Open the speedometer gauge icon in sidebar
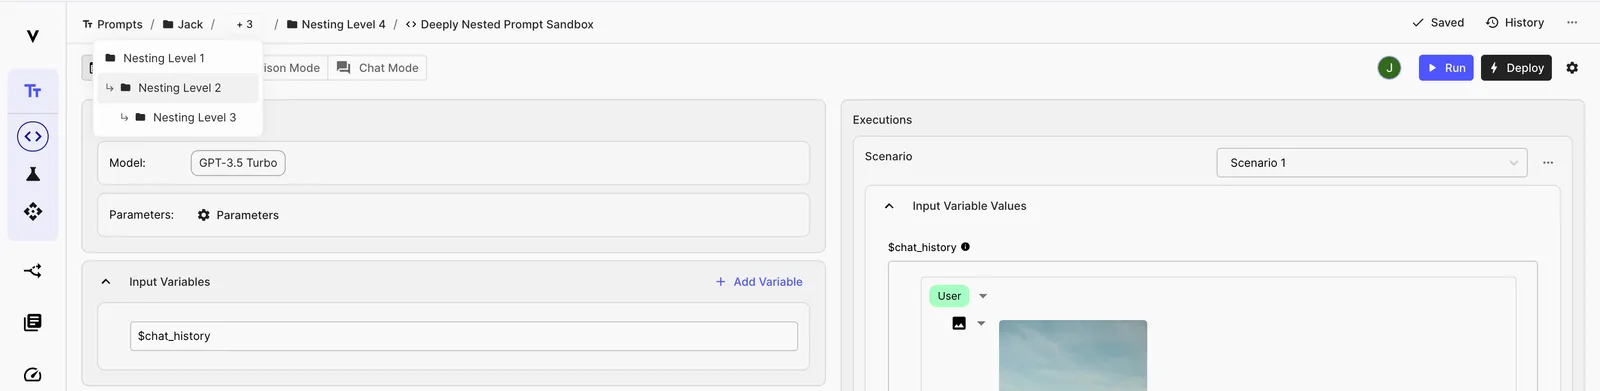This screenshot has width=1600, height=391. click(x=33, y=375)
